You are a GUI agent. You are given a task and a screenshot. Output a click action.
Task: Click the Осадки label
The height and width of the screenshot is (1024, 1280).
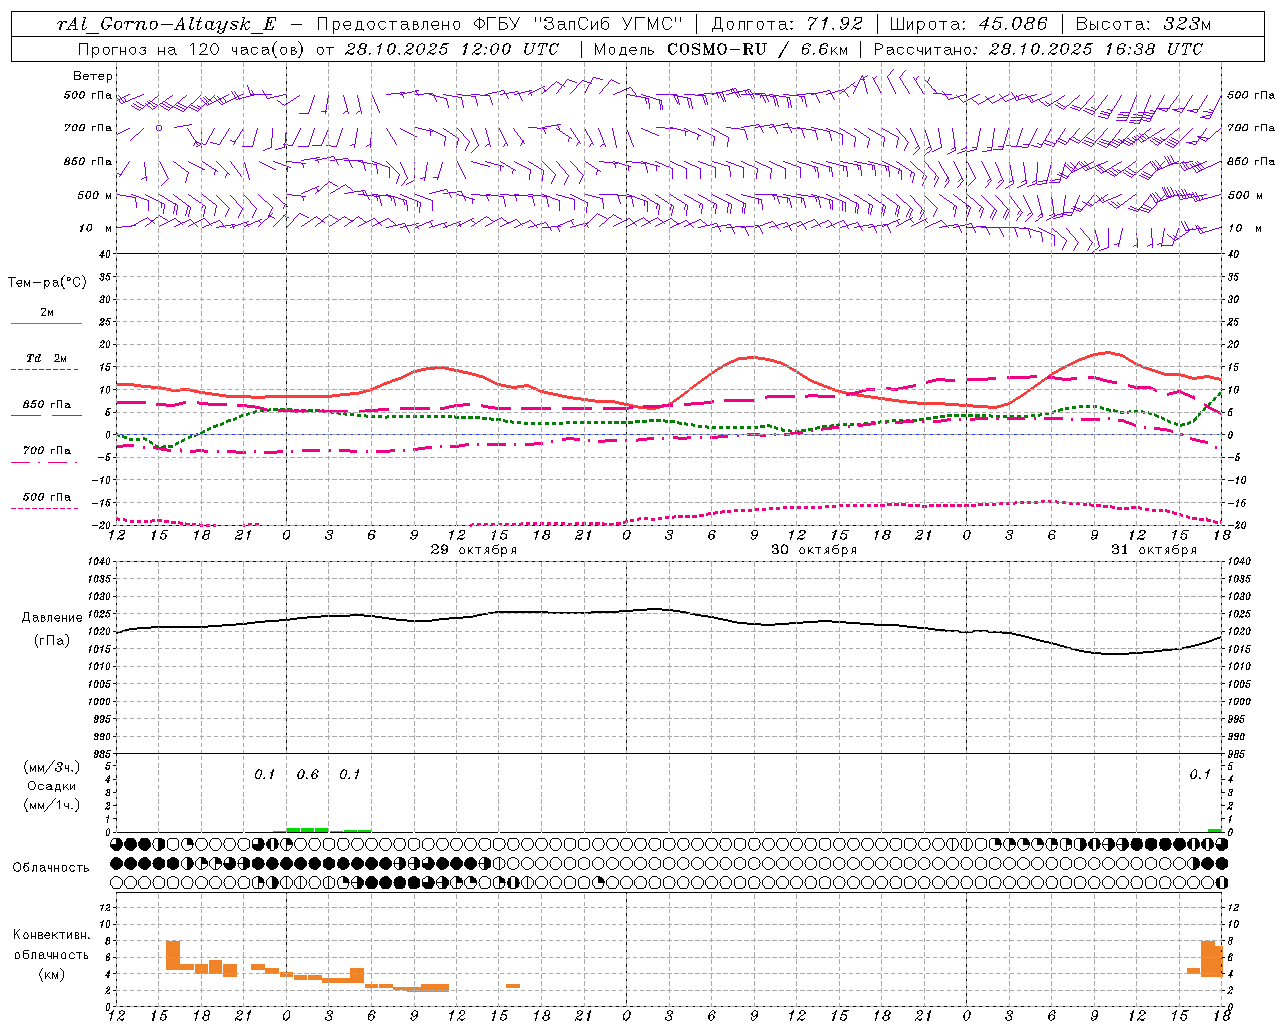click(x=52, y=786)
